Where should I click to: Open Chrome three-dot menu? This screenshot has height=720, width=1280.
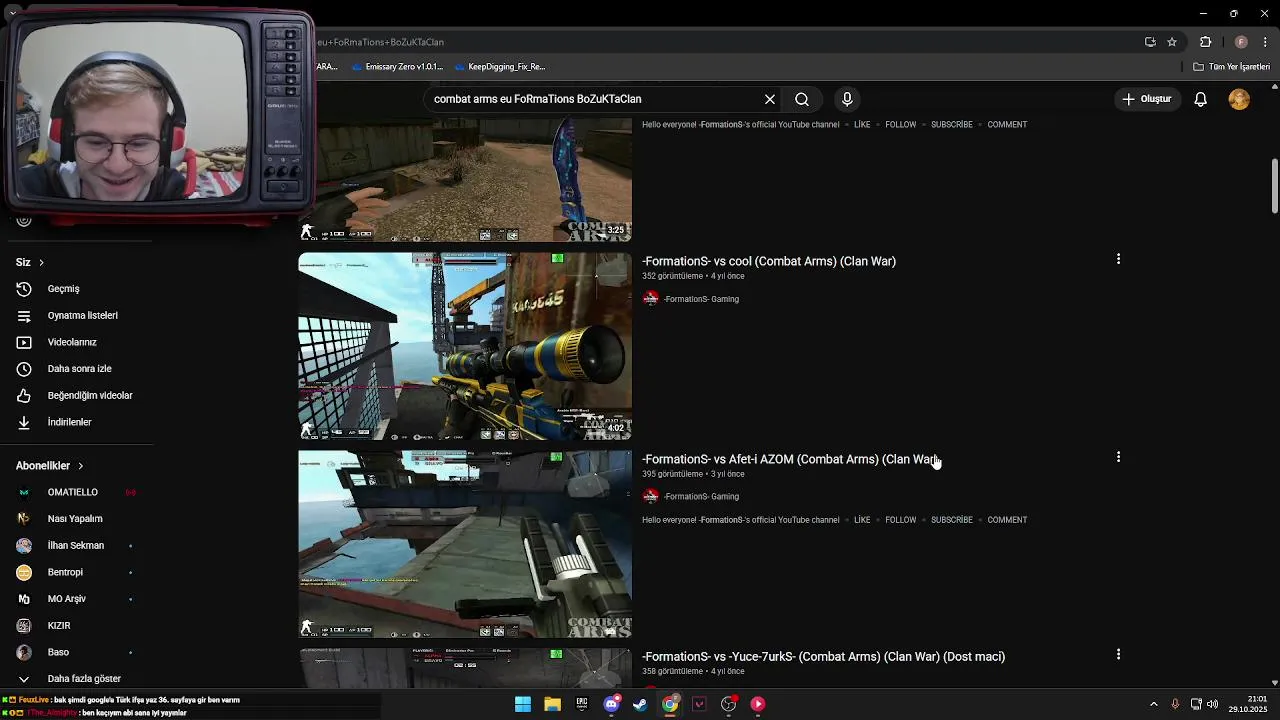1265,42
